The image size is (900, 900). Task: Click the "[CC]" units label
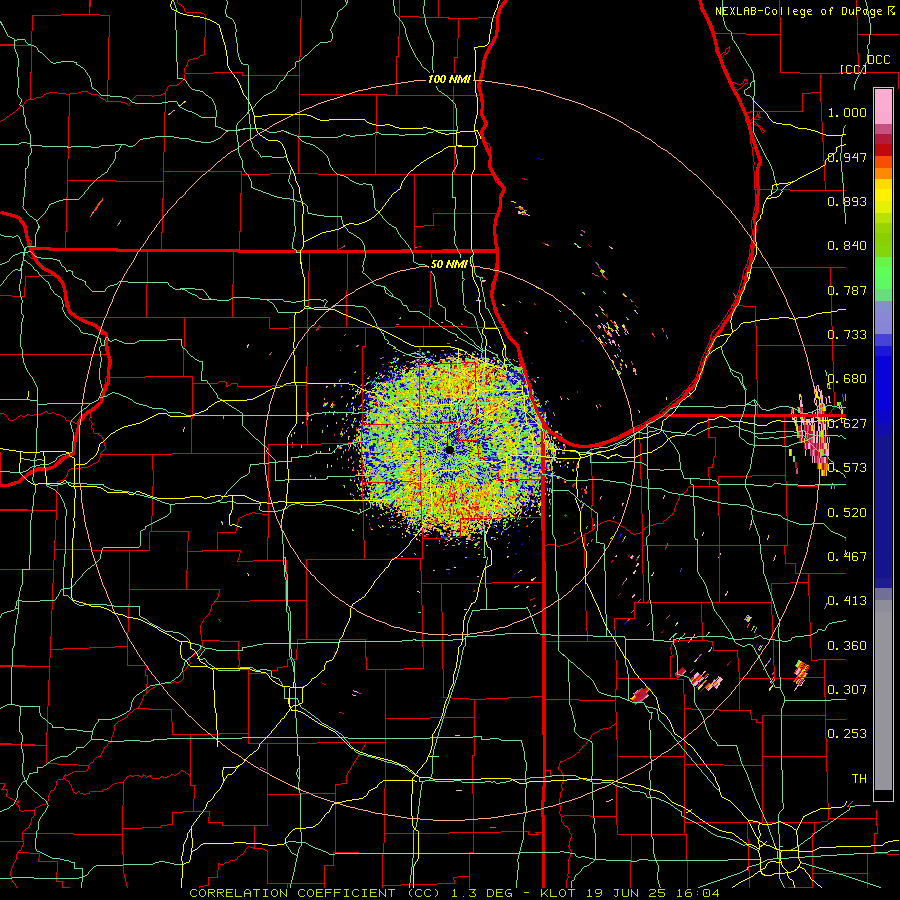click(x=853, y=69)
